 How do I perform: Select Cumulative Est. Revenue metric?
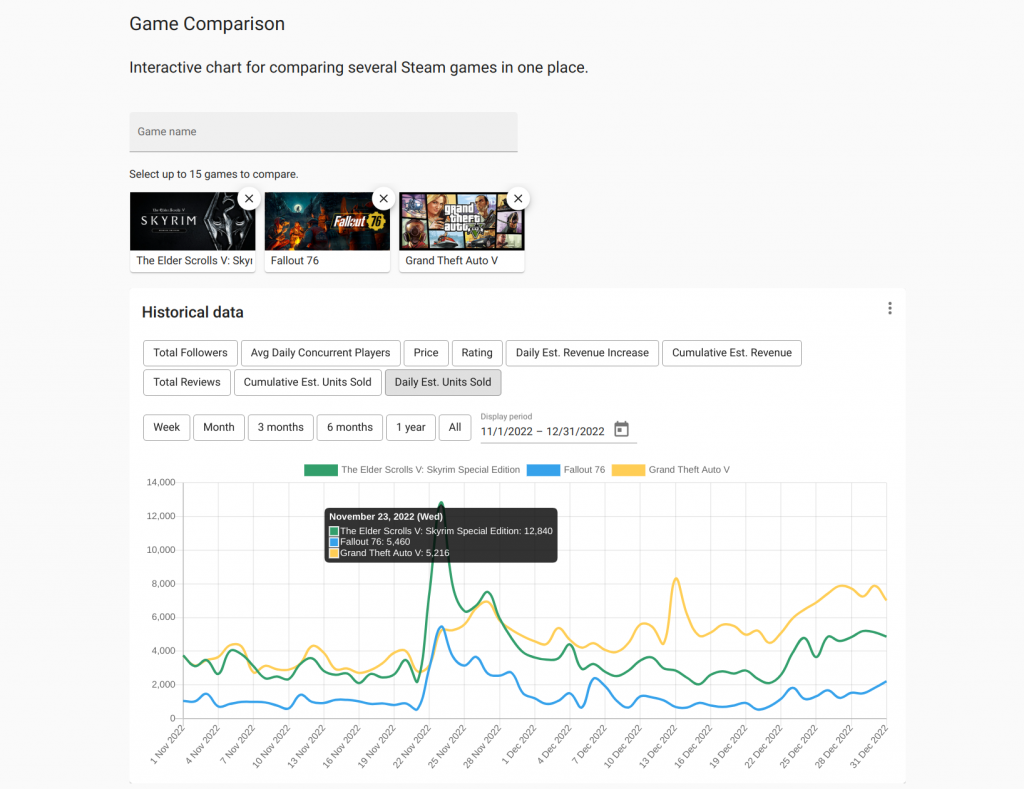point(731,353)
